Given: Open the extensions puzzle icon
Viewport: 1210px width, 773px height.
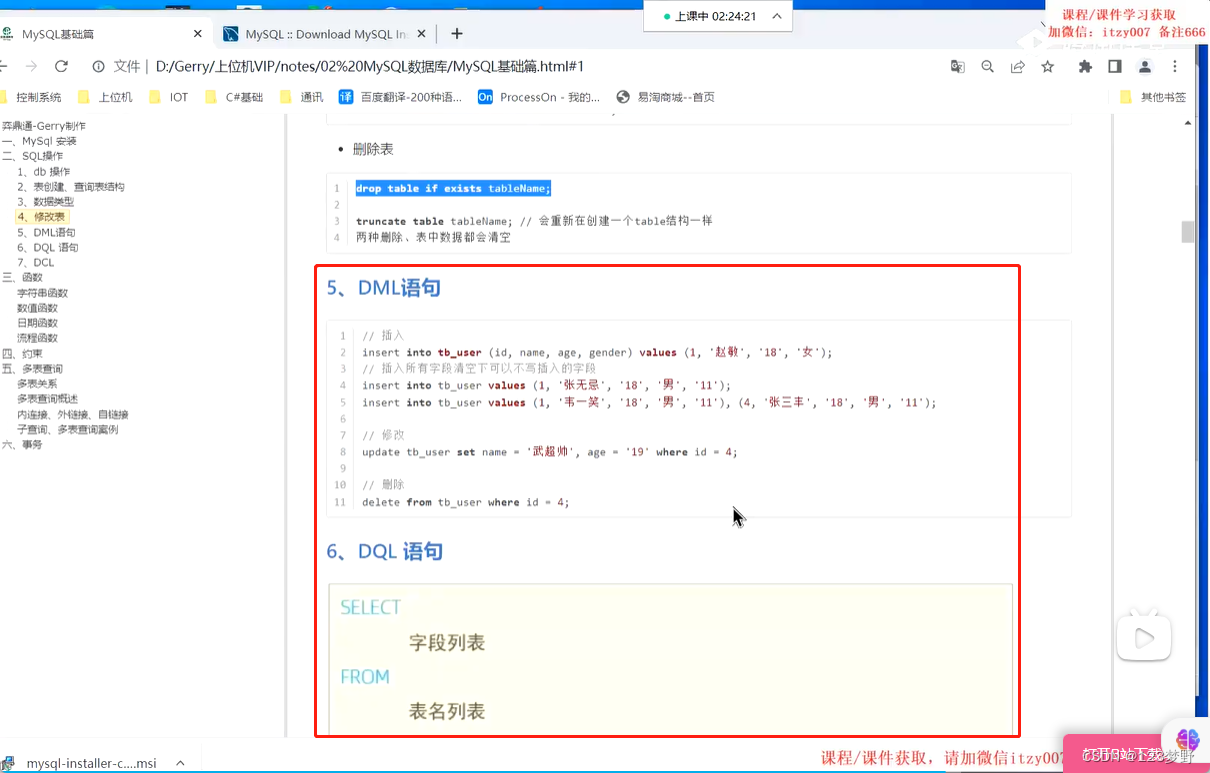Looking at the screenshot, I should [x=1085, y=67].
